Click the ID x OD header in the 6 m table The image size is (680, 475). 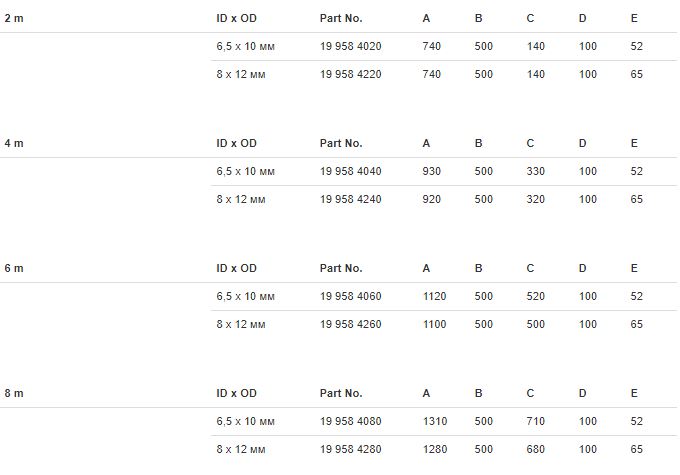click(236, 269)
